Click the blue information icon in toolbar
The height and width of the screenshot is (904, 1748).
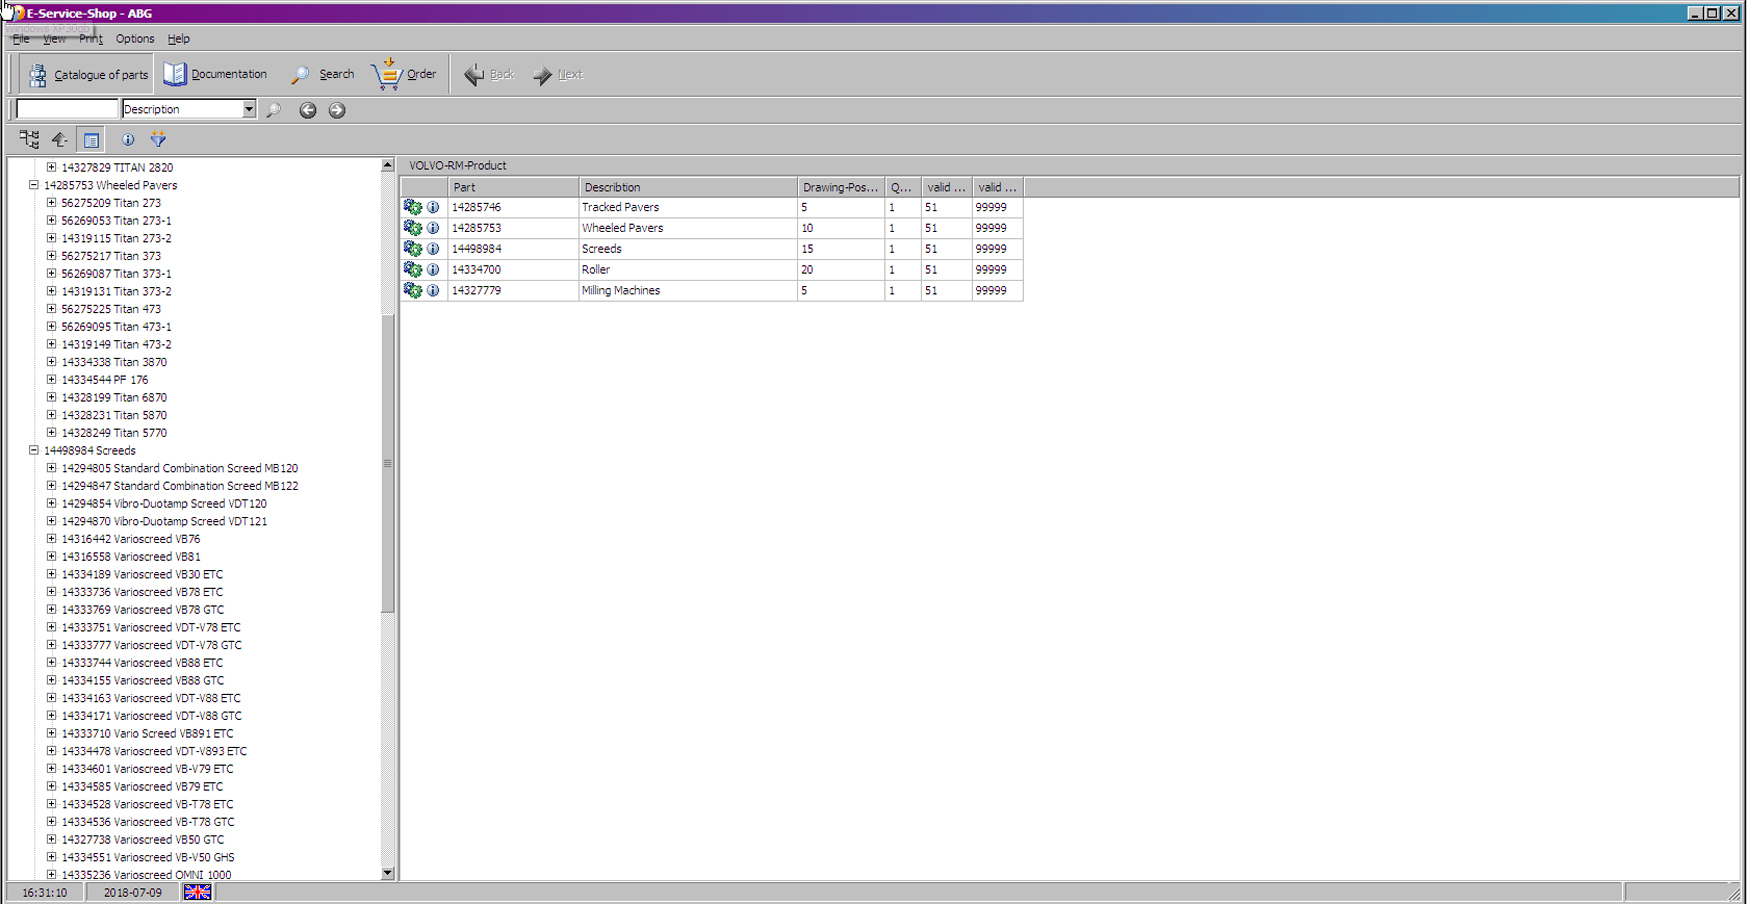[x=128, y=140]
